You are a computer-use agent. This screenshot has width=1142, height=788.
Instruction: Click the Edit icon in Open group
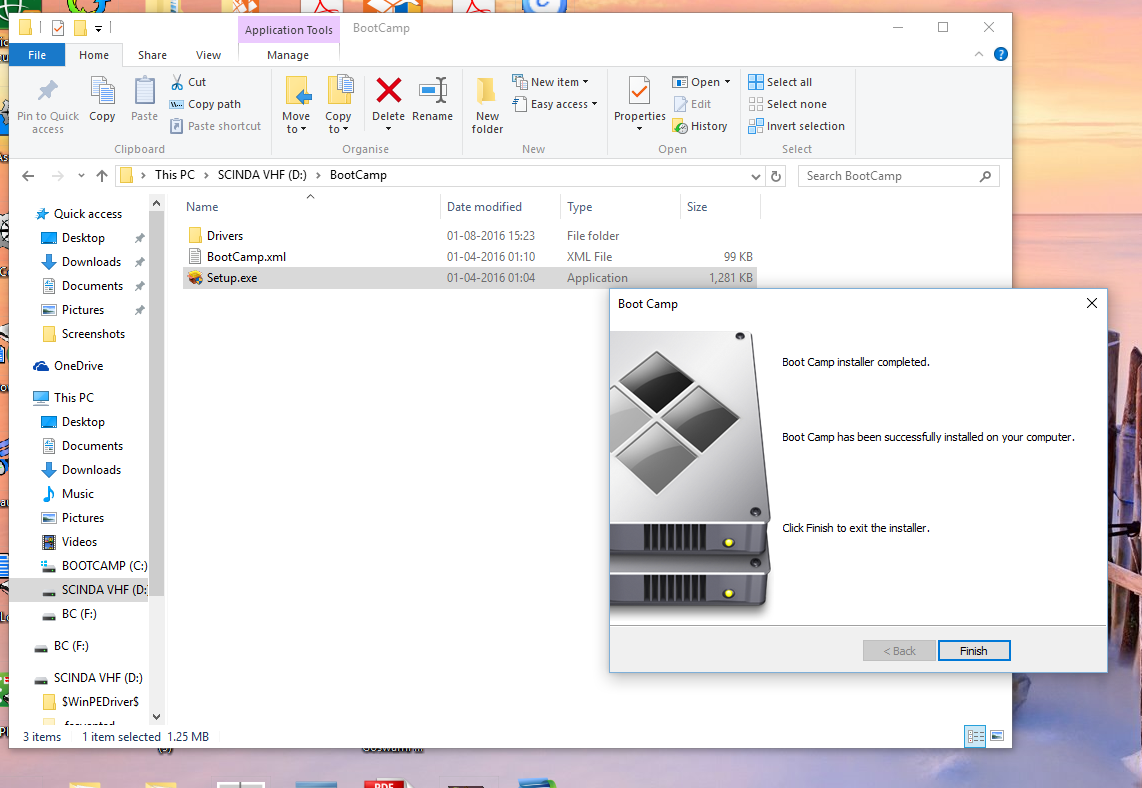[680, 104]
